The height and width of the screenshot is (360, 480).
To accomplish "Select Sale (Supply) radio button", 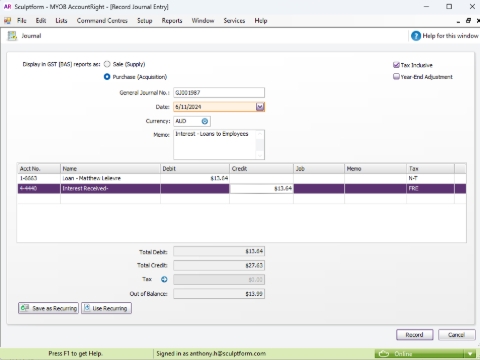I will tap(107, 64).
